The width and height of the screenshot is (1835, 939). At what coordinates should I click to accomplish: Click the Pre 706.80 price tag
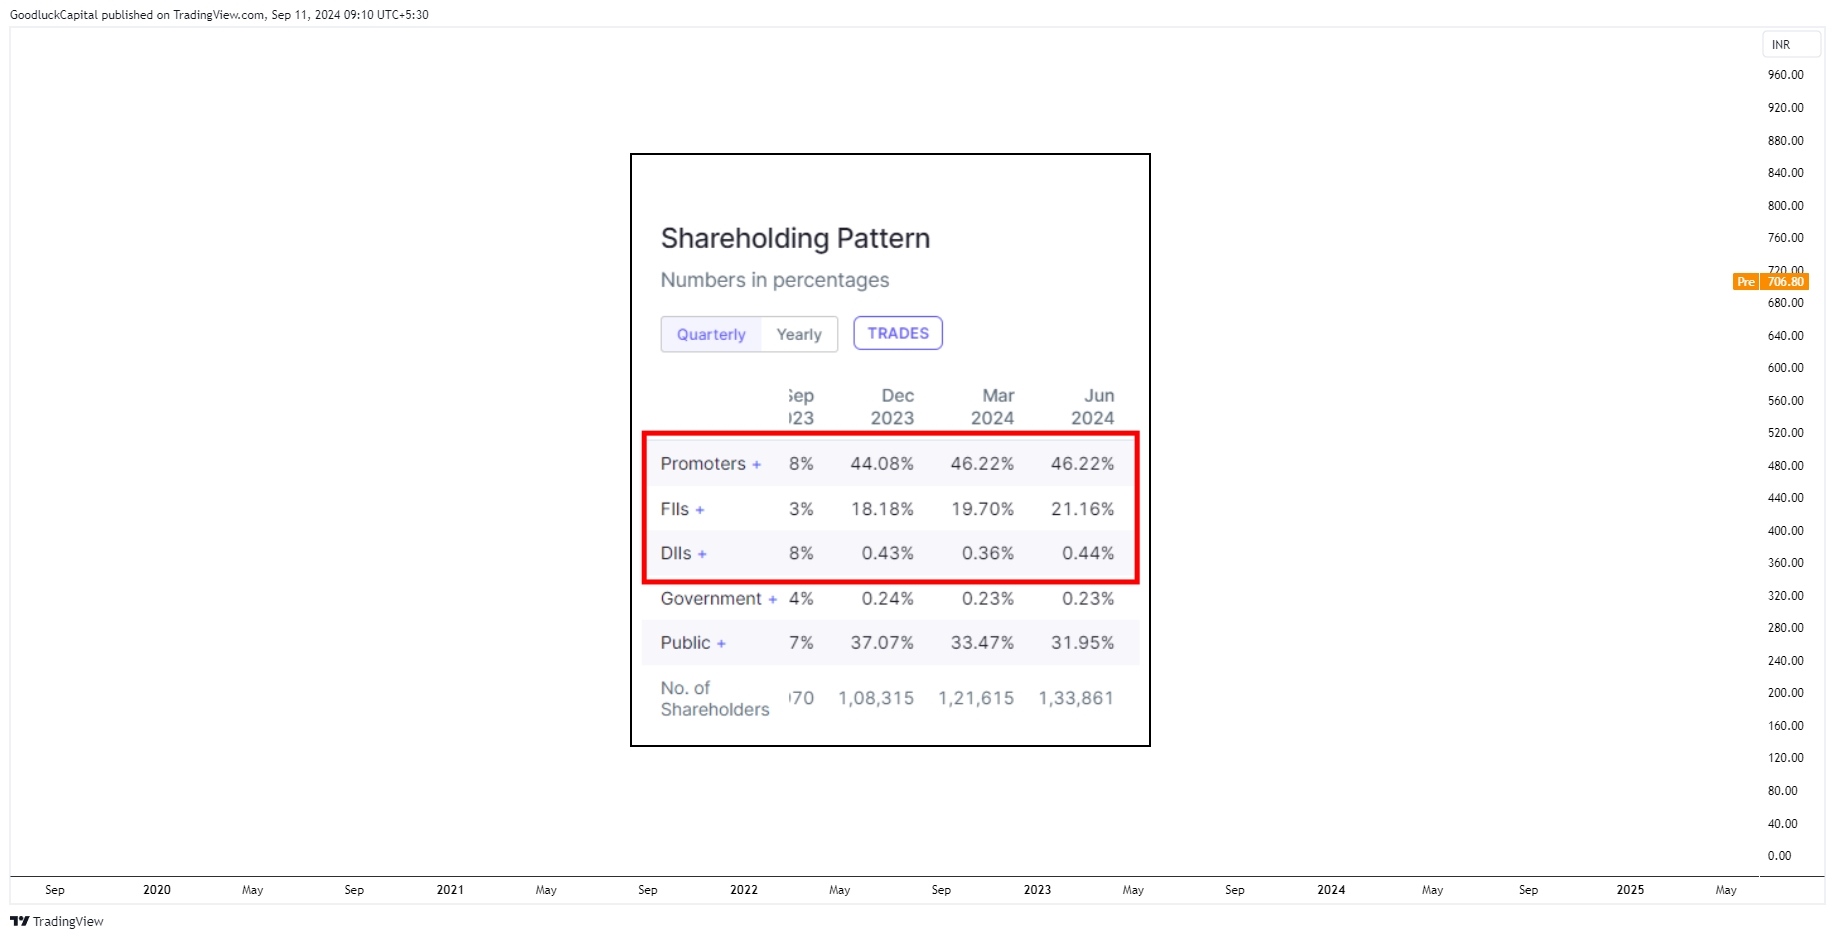[1771, 282]
